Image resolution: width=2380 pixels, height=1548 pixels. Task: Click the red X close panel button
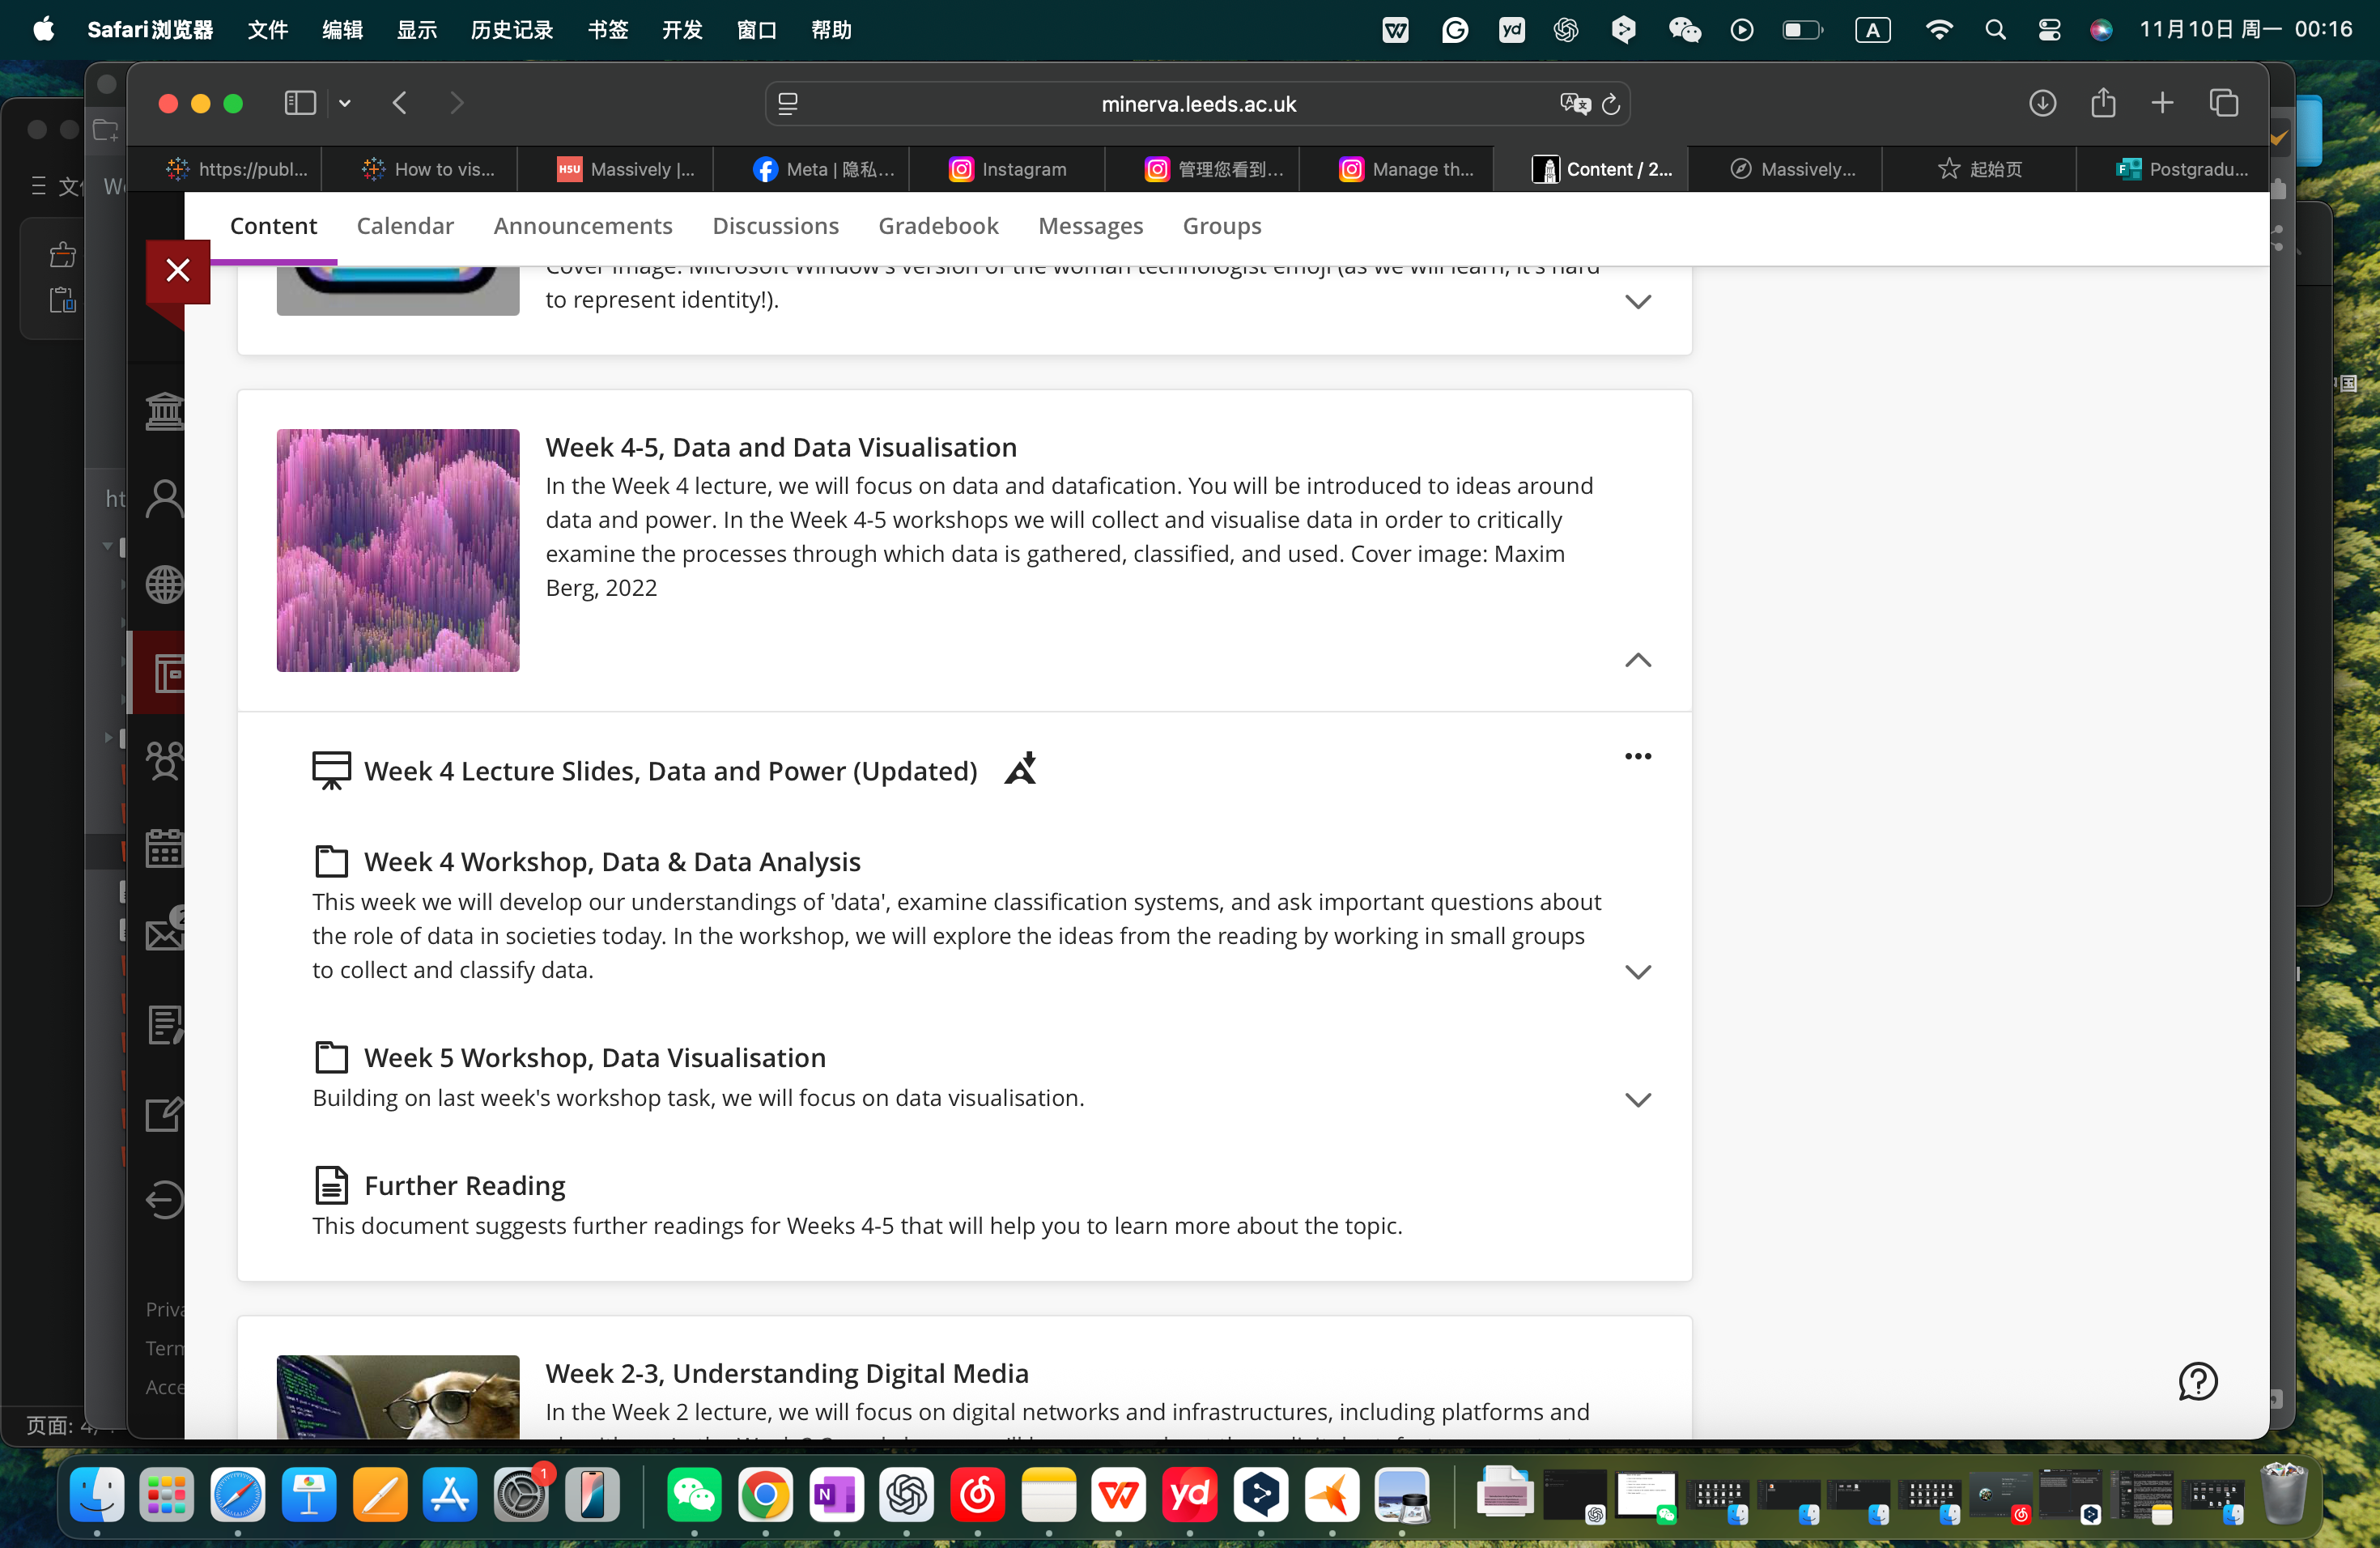(x=178, y=270)
